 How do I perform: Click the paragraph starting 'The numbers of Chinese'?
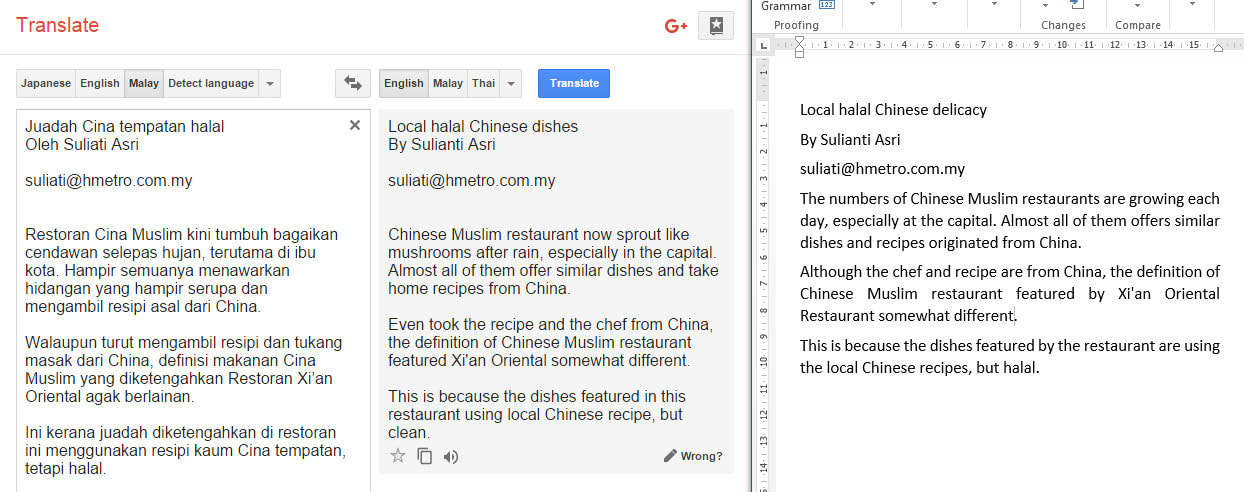[1010, 220]
